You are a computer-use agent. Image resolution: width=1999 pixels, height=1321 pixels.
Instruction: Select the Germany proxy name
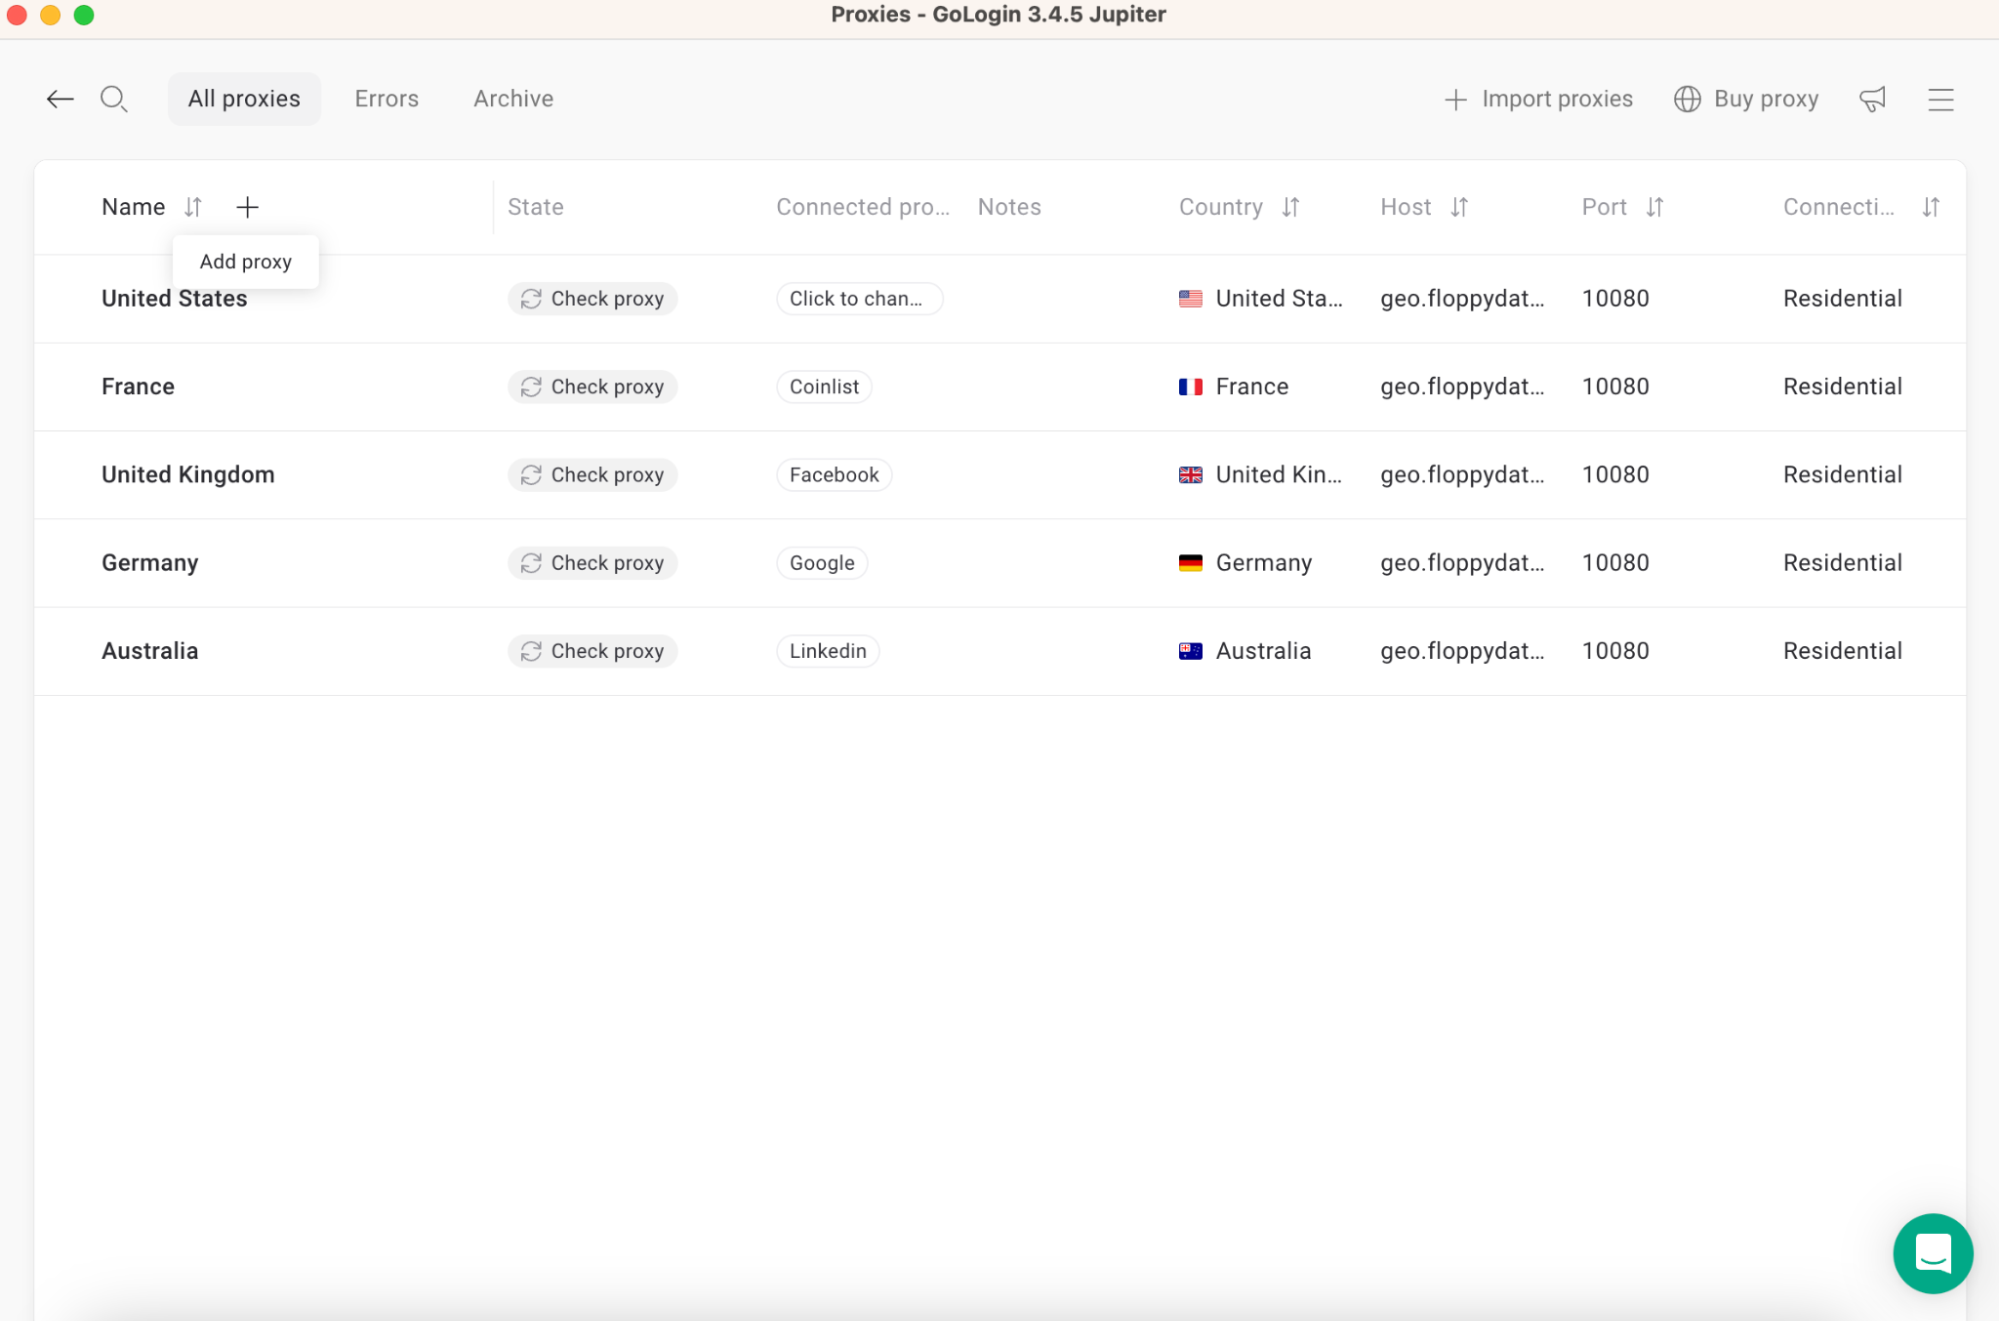pyautogui.click(x=150, y=563)
